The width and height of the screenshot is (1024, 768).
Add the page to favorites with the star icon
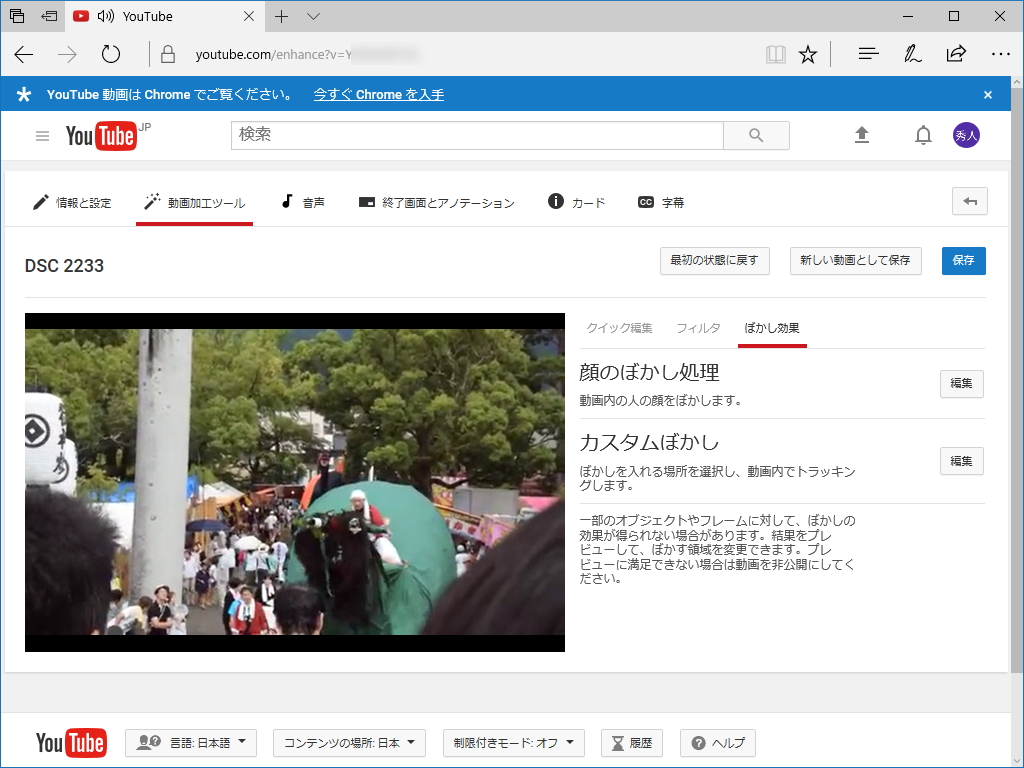point(808,55)
